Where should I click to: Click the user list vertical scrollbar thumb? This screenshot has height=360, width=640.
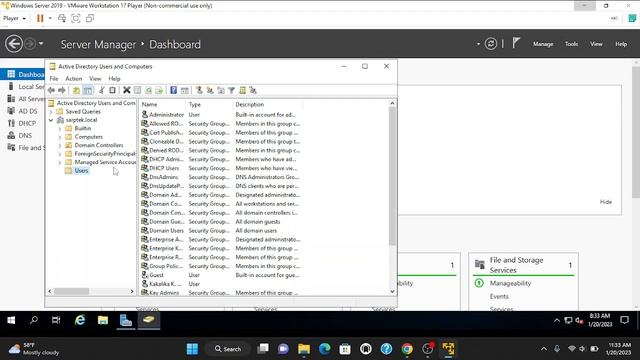click(392, 176)
